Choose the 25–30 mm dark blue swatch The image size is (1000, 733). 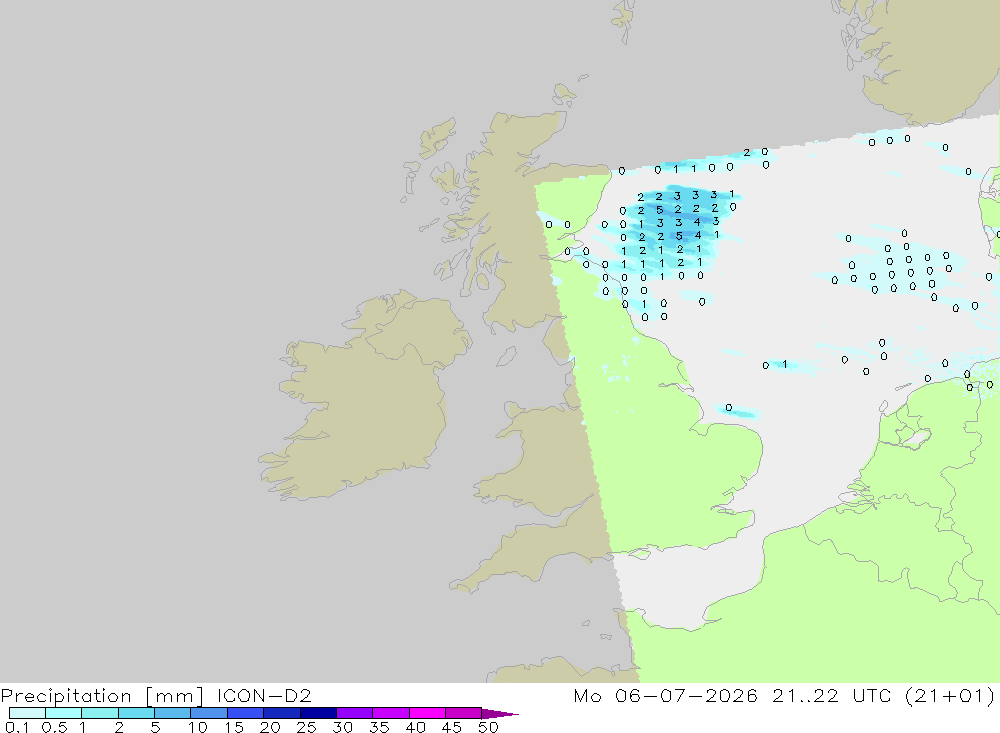click(318, 713)
